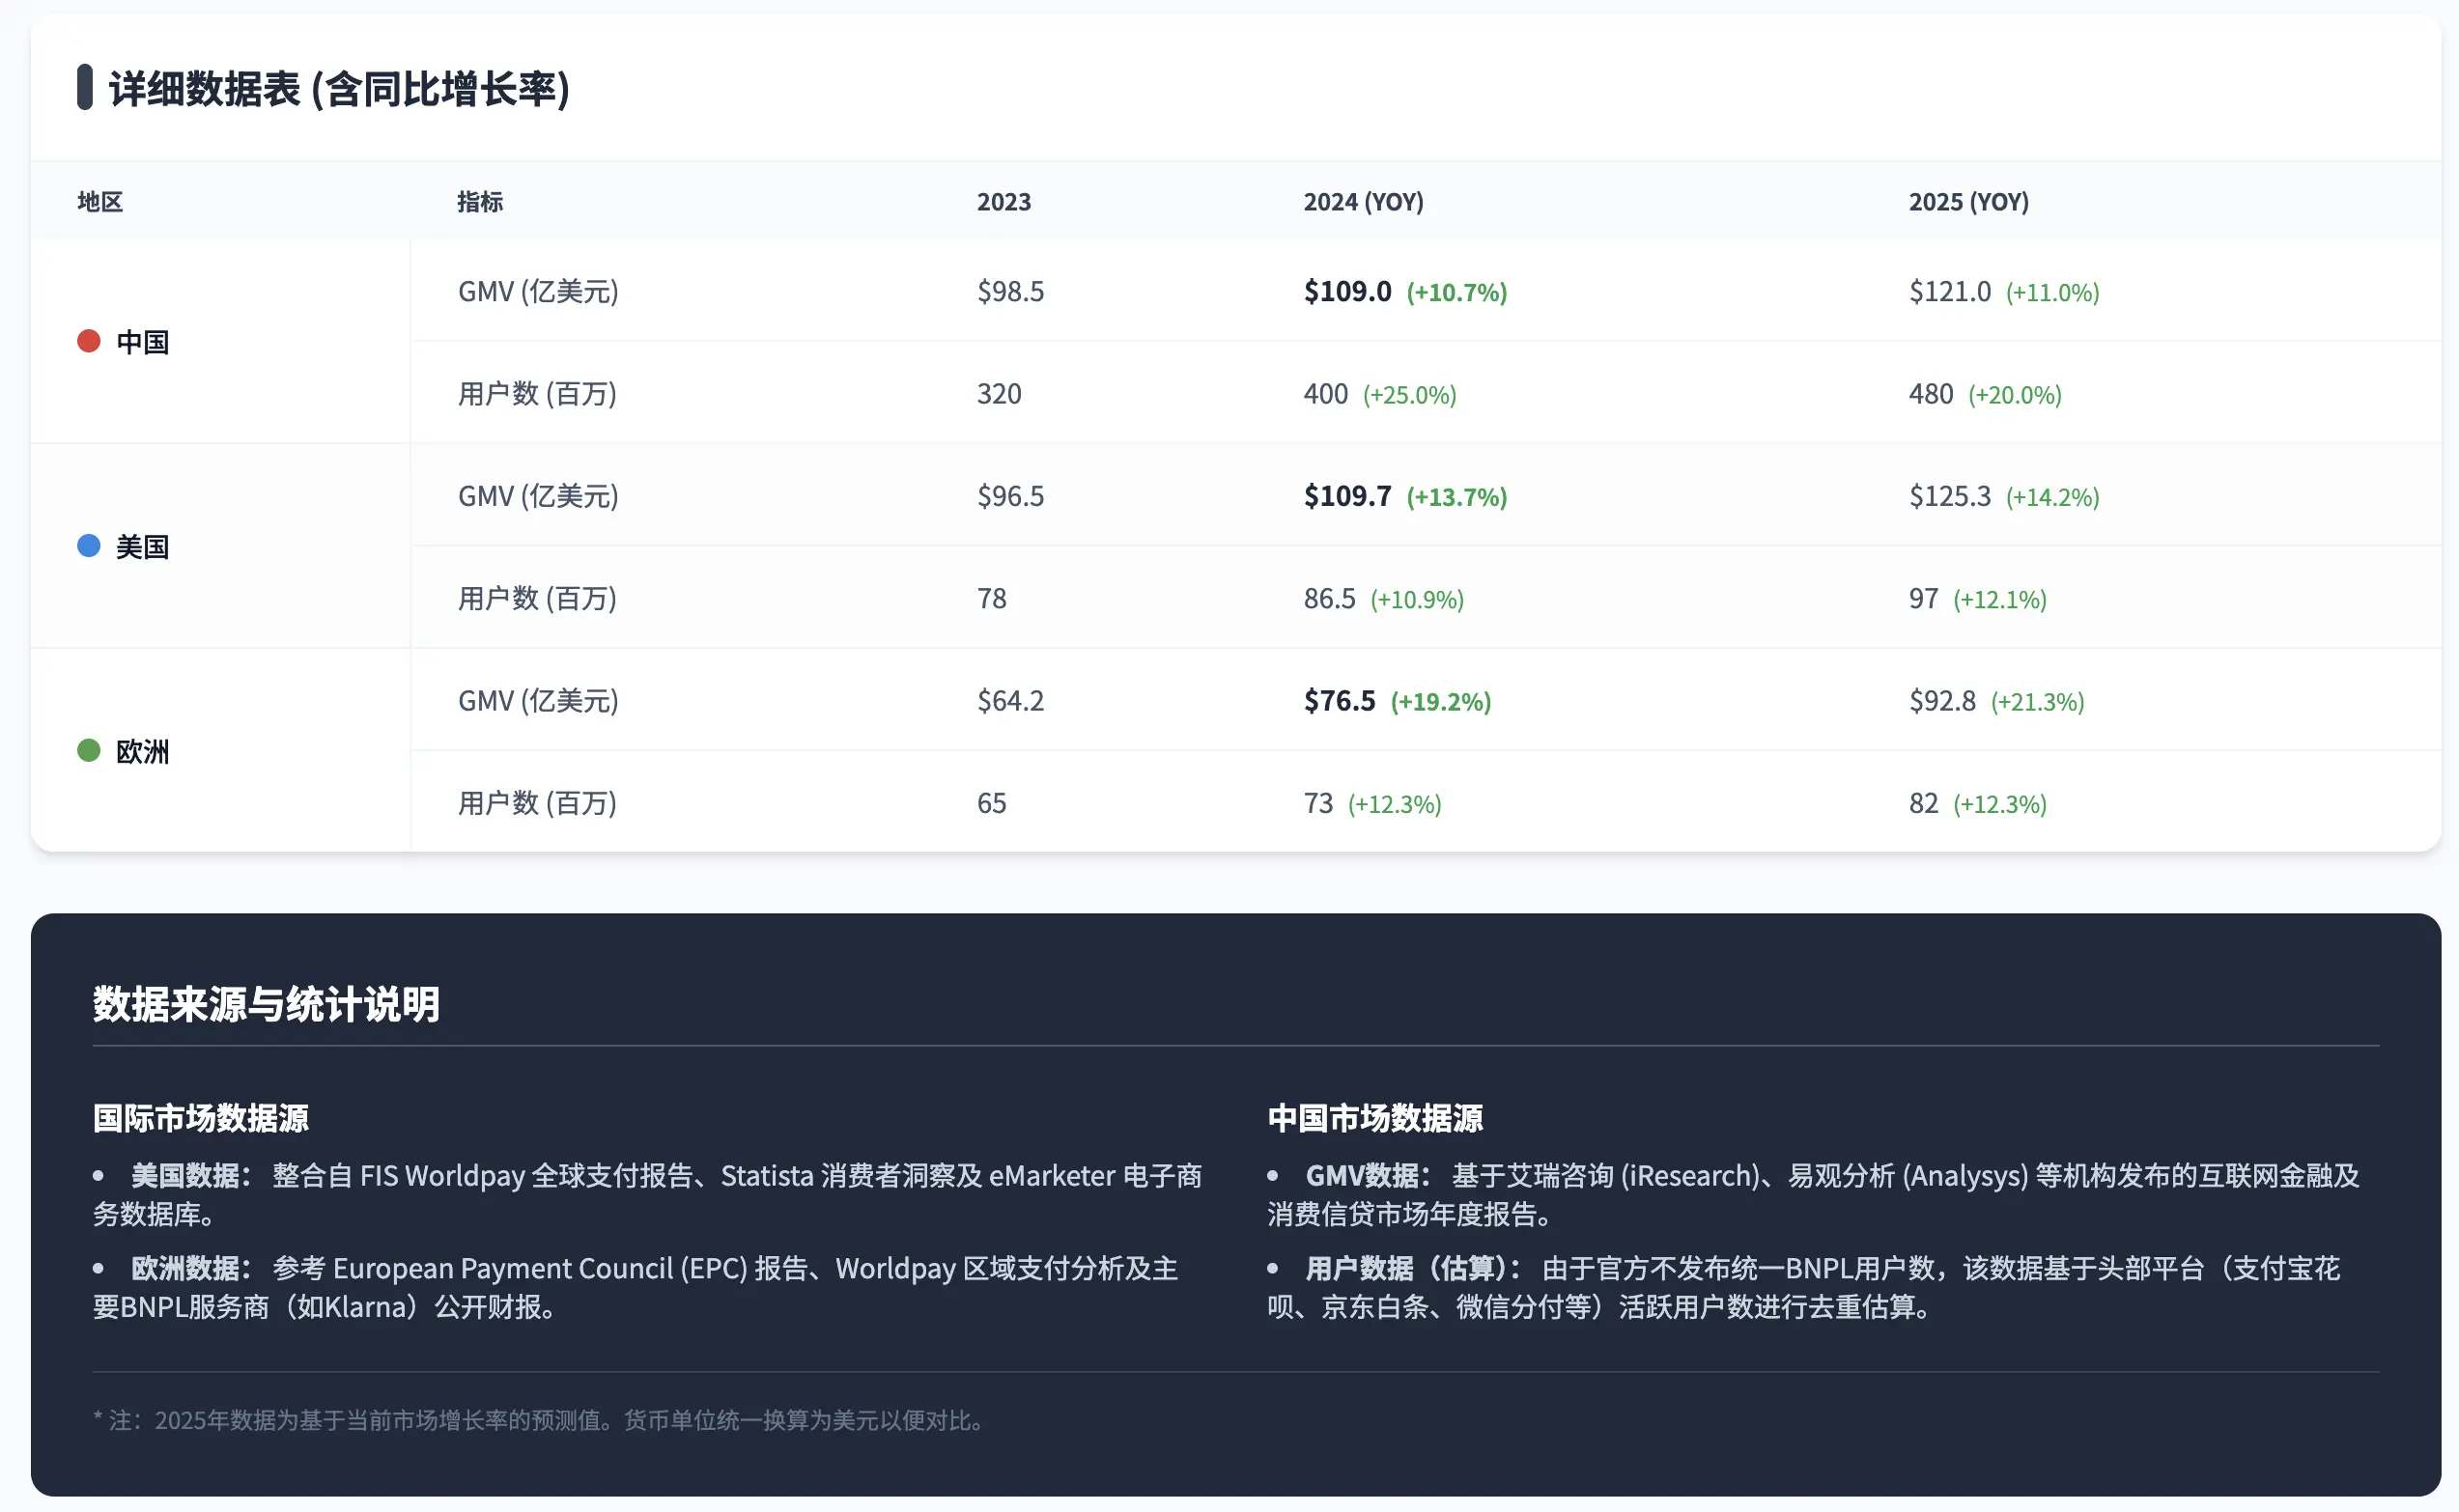Click the 2025 (YOY) column header
This screenshot has height=1512, width=2459.
click(x=1968, y=202)
